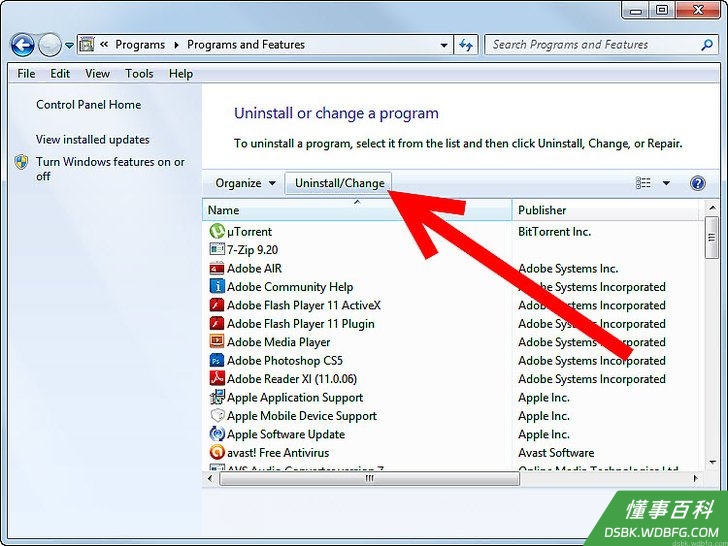Open the File menu
Image resolution: width=728 pixels, height=546 pixels.
(26, 73)
